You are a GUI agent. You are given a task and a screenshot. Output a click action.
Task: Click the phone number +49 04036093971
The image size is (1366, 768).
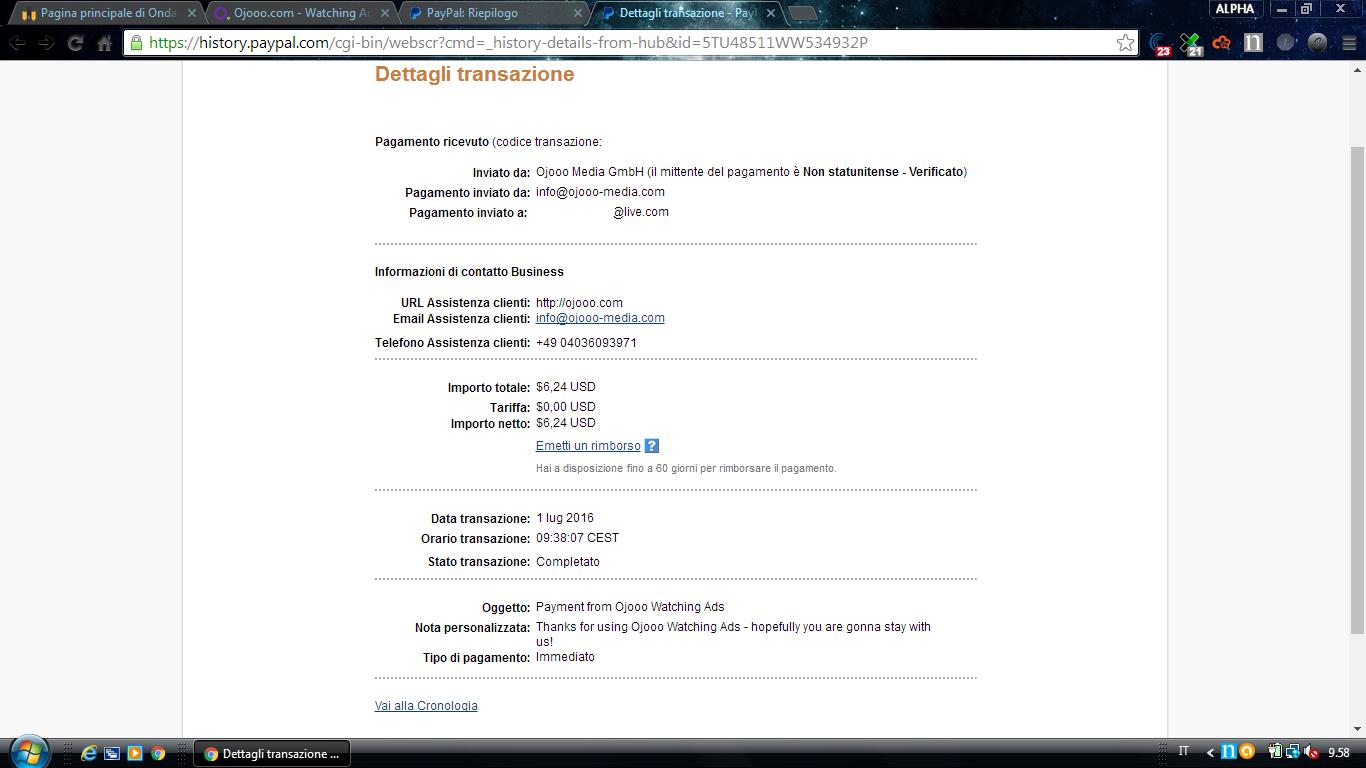pyautogui.click(x=586, y=343)
